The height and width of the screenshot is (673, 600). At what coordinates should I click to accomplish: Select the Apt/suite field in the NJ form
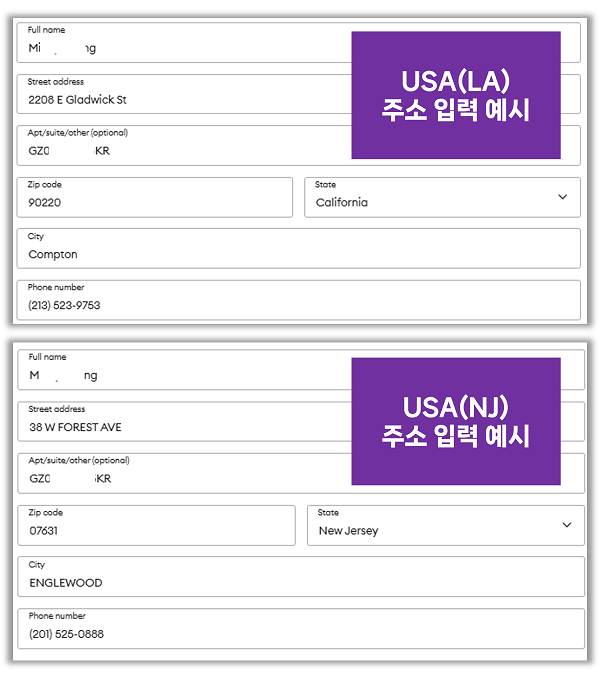pyautogui.click(x=180, y=473)
